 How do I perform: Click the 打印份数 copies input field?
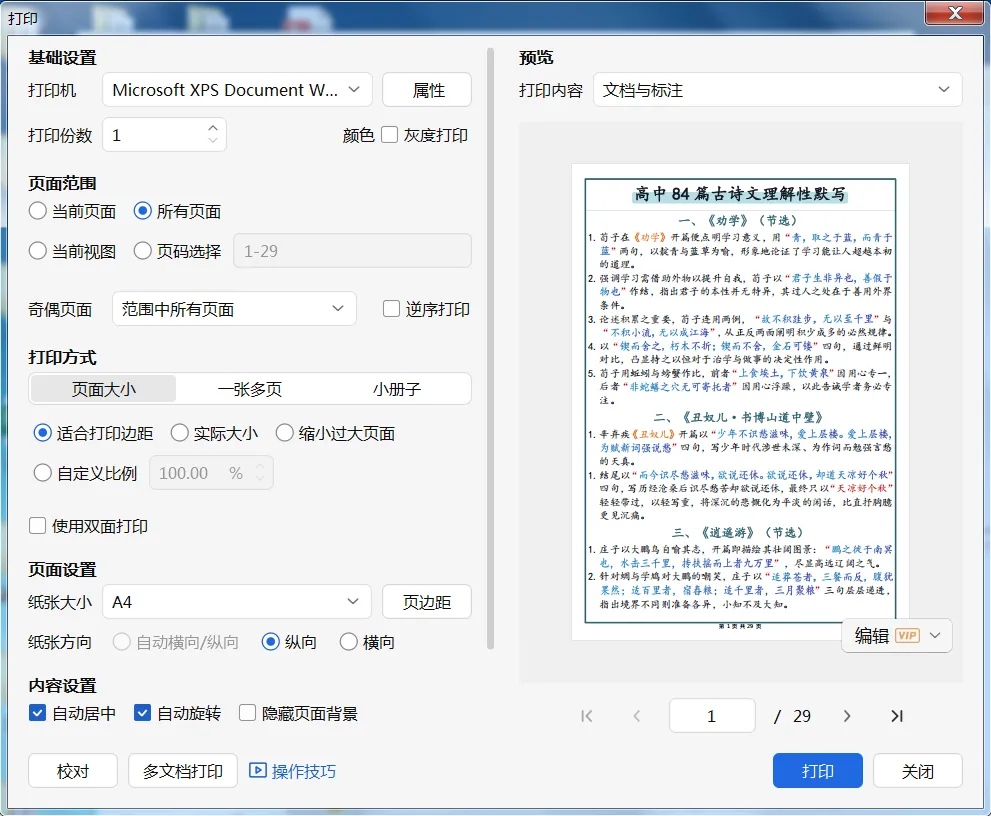164,135
